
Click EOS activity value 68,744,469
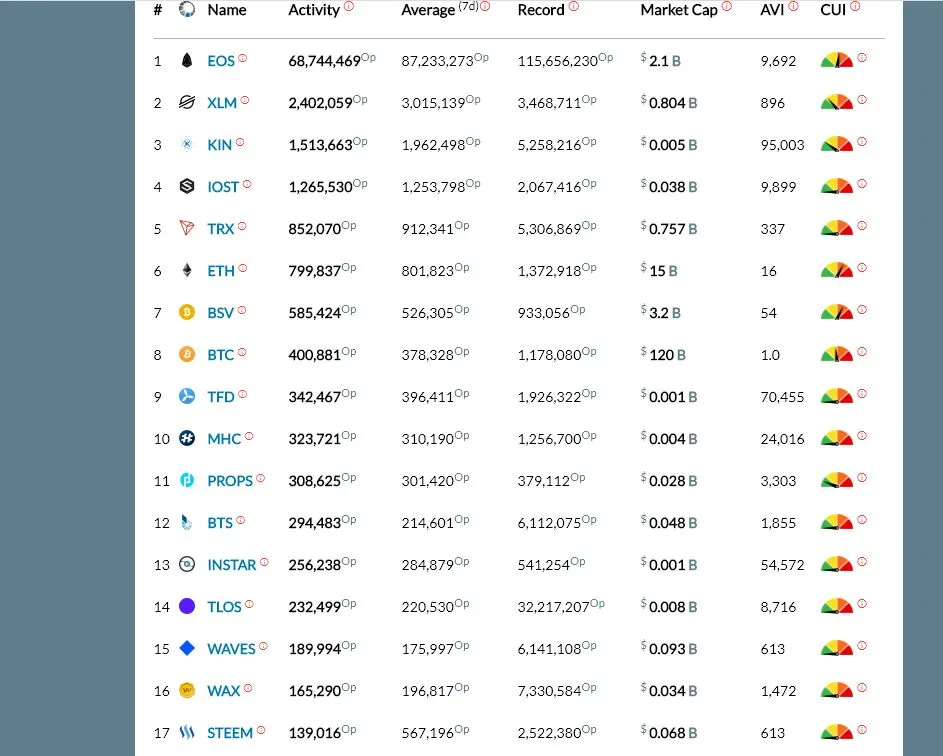[324, 61]
